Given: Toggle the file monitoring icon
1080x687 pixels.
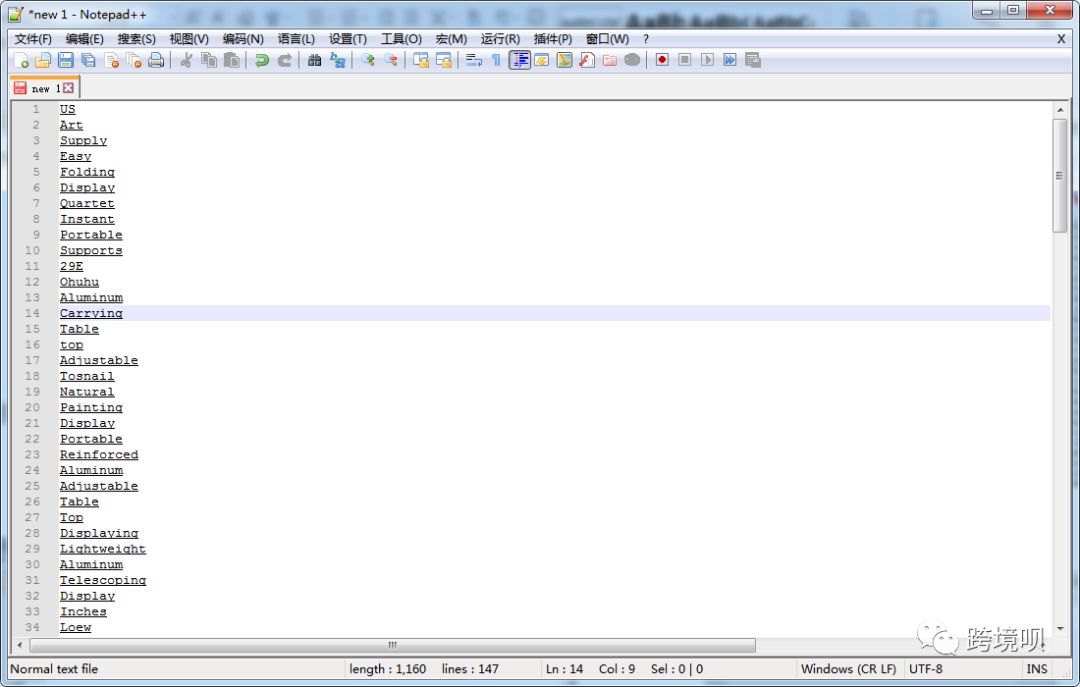Looking at the screenshot, I should (x=632, y=61).
